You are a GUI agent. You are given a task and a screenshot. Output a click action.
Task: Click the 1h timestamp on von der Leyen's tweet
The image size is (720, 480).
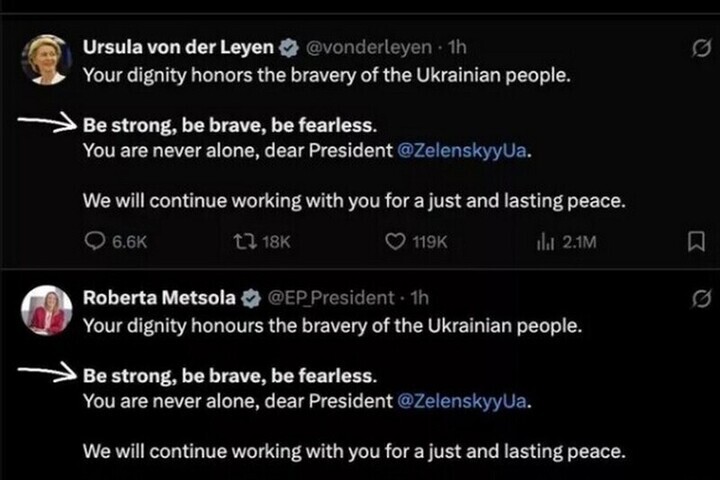[457, 47]
